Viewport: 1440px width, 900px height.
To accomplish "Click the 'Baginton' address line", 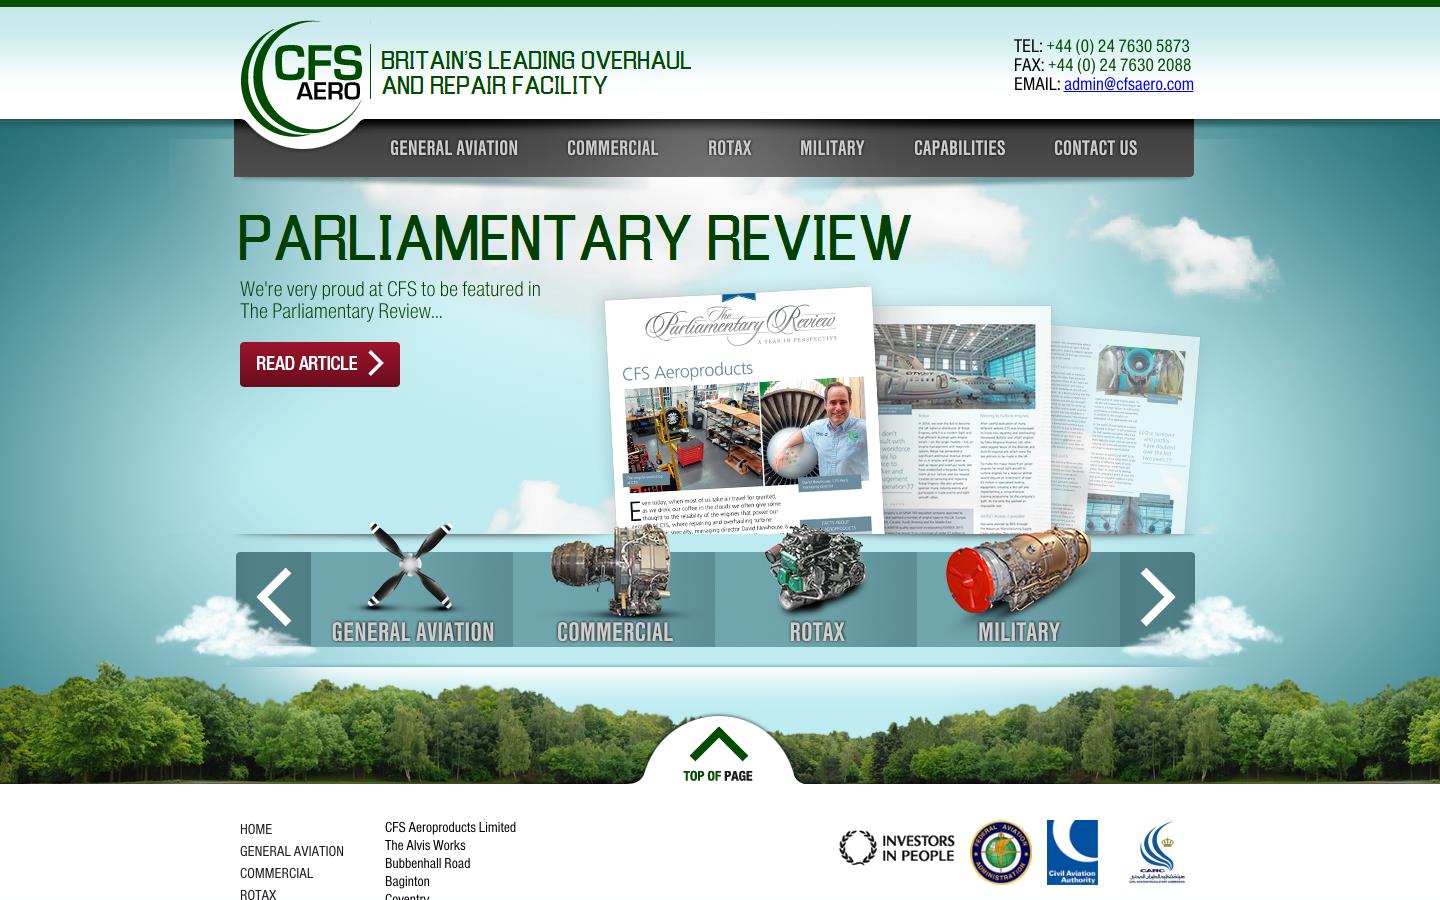I will click(x=407, y=881).
